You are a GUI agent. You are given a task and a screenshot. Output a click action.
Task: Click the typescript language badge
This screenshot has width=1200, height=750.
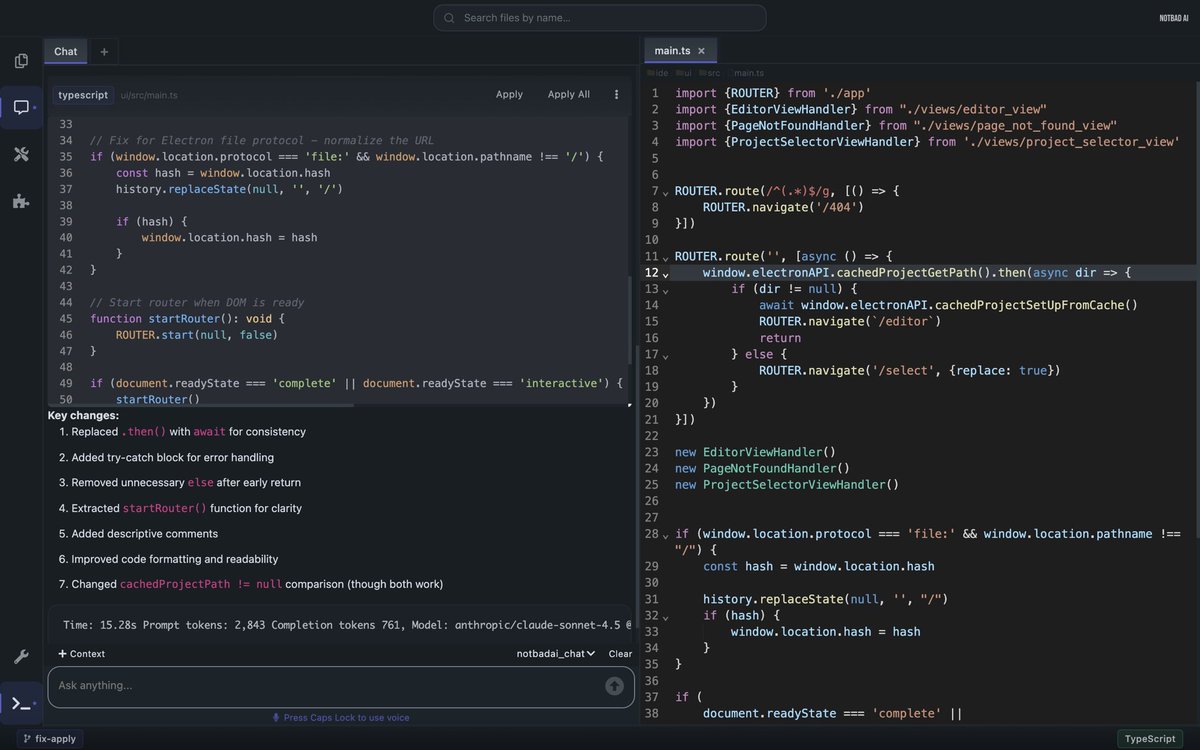83,94
